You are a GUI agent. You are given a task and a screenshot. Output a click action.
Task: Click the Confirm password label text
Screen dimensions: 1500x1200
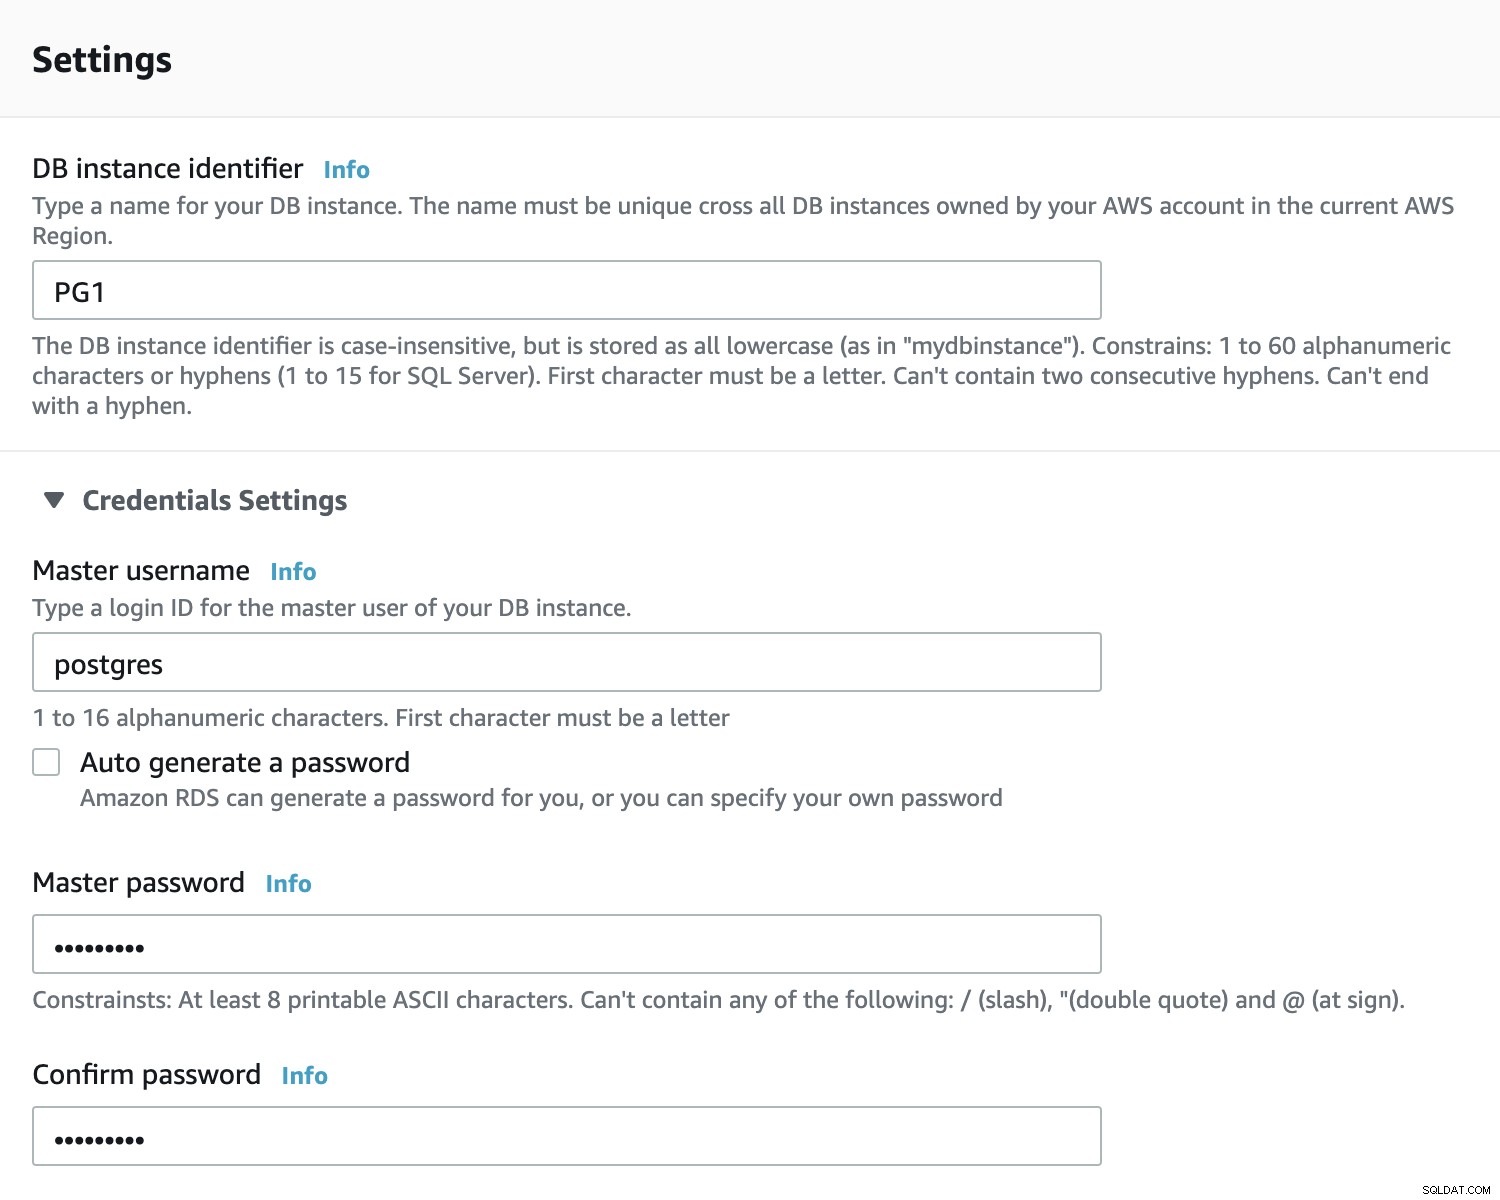click(x=146, y=1075)
